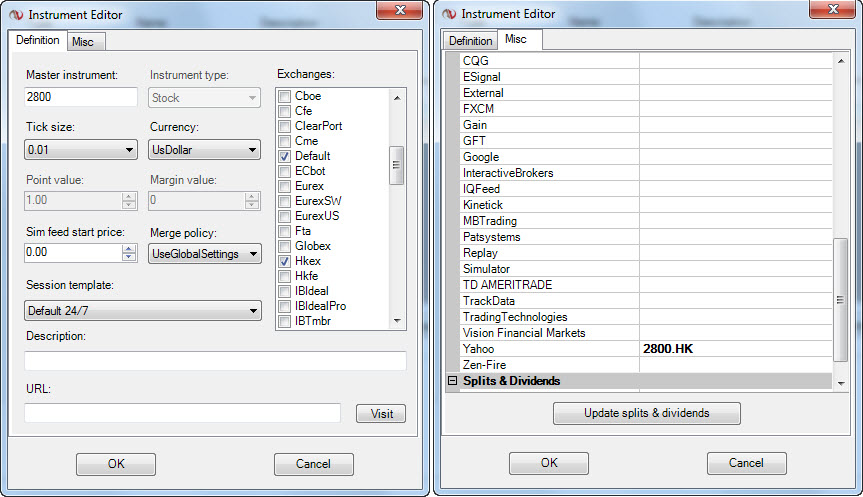The width and height of the screenshot is (863, 497).
Task: Click the Misc grid scrollbar thumb
Action: (x=840, y=300)
